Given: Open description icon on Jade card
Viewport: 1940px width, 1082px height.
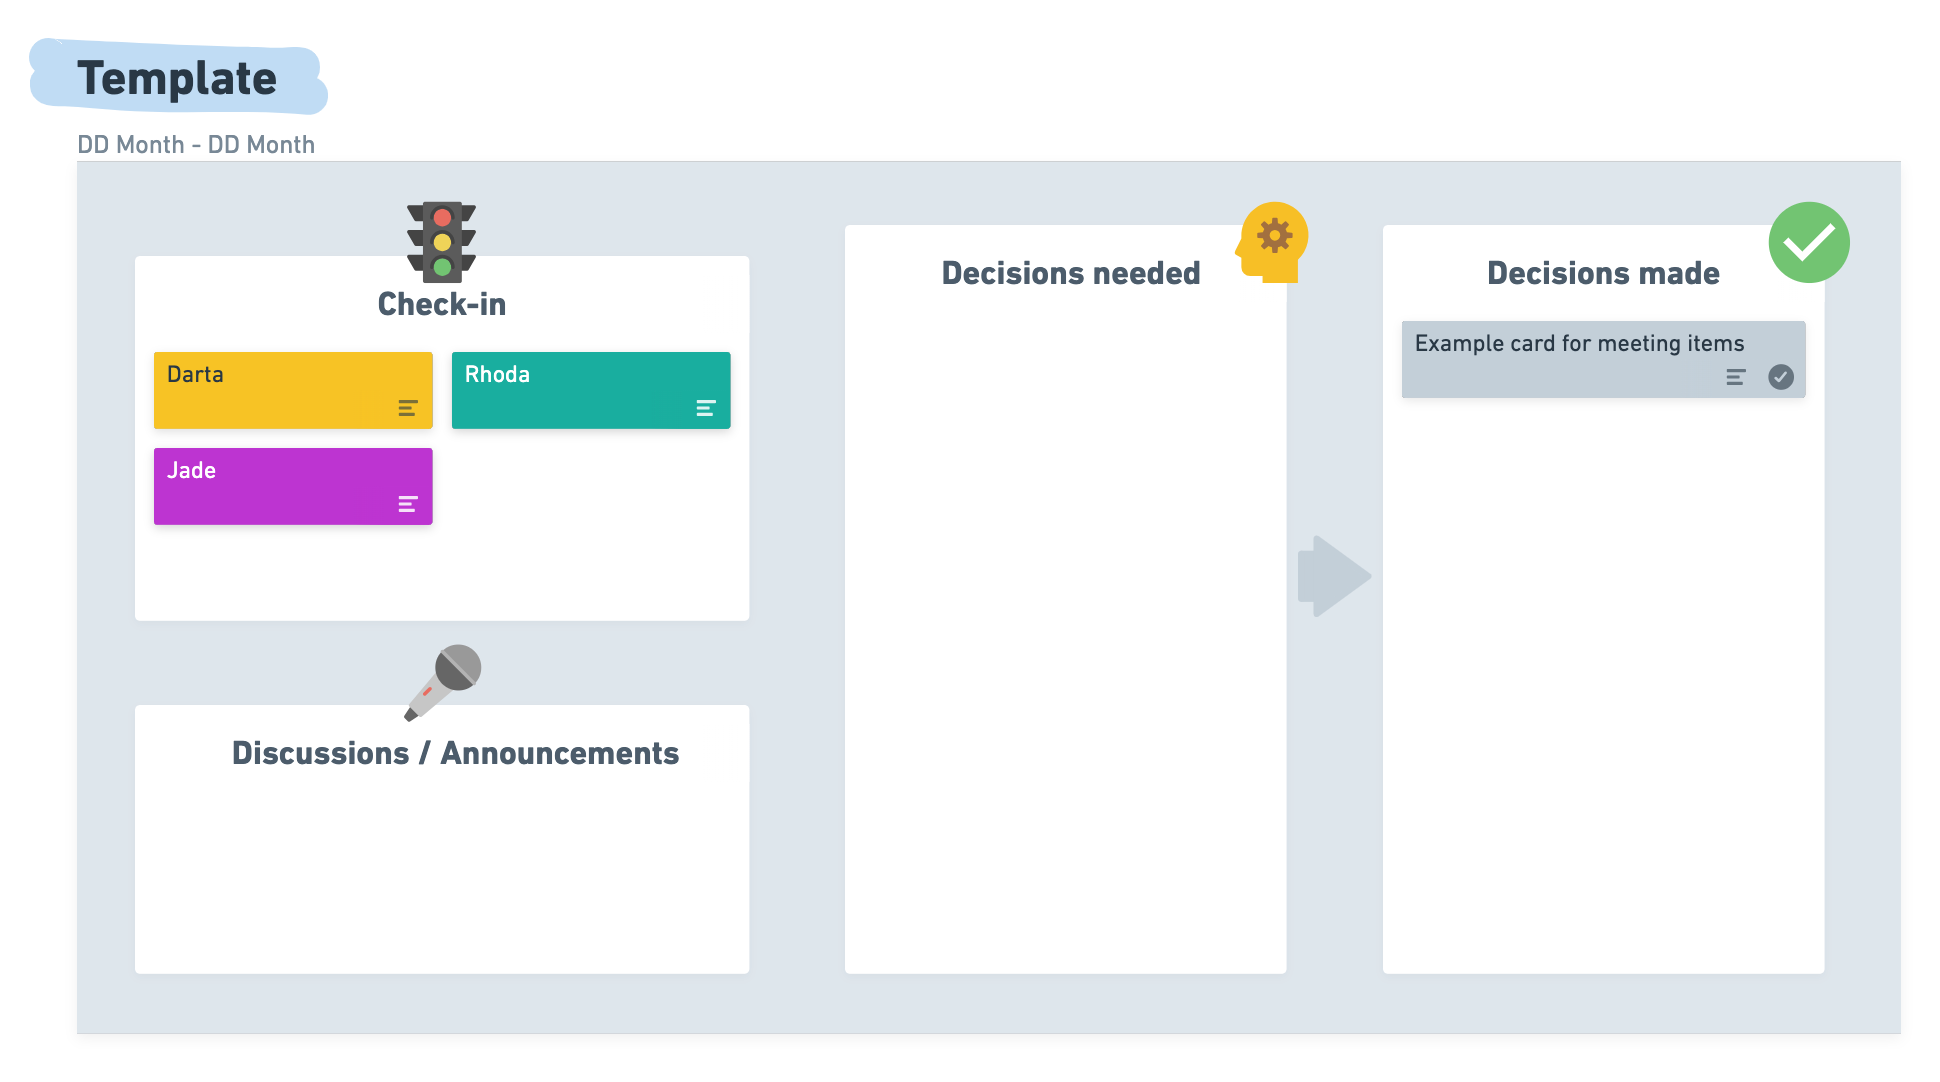Looking at the screenshot, I should point(407,504).
